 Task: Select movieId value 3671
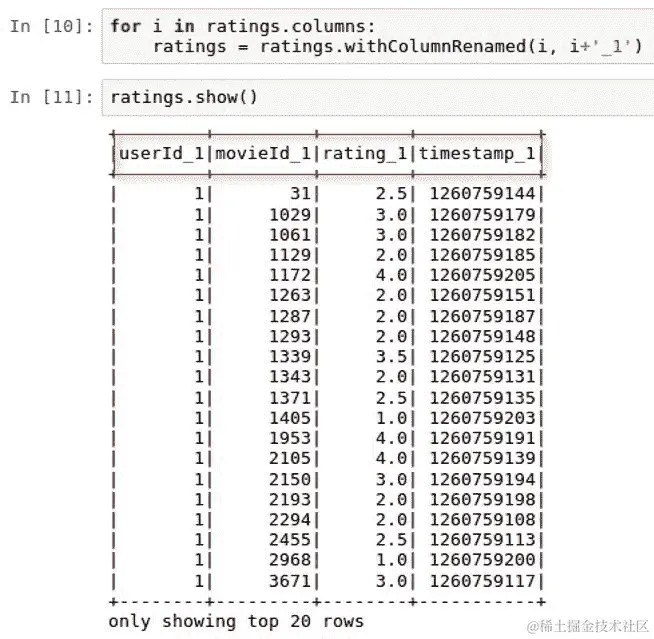click(x=290, y=581)
